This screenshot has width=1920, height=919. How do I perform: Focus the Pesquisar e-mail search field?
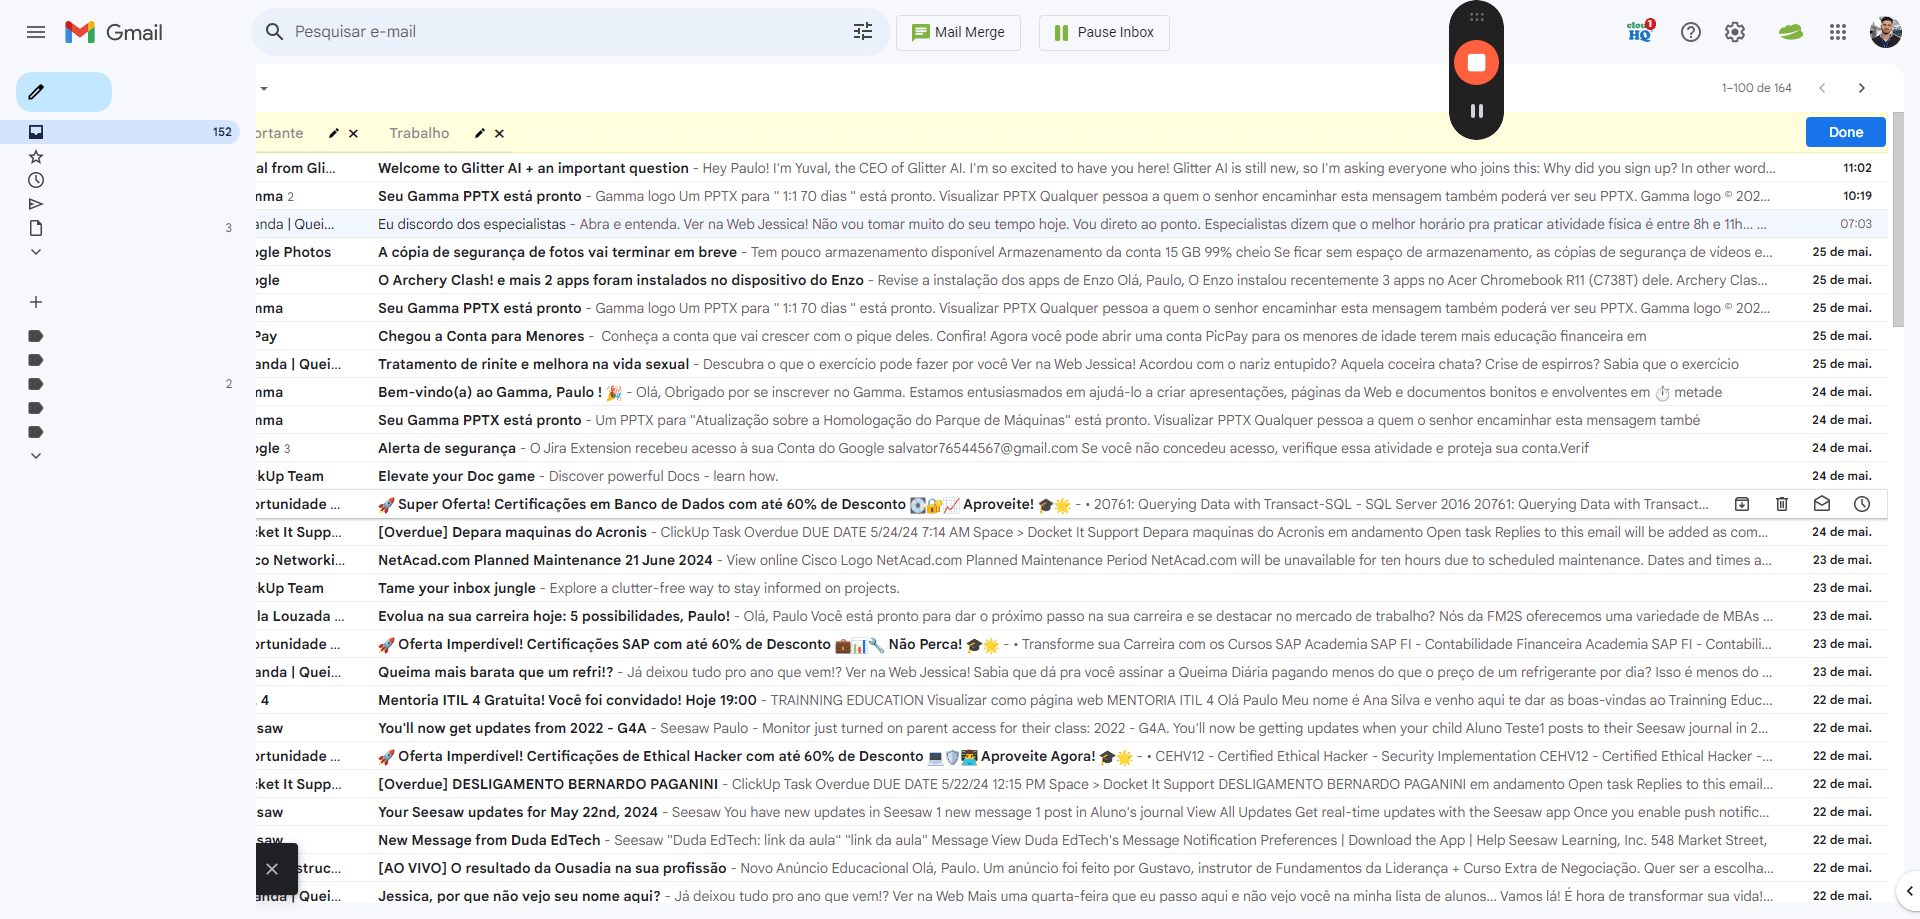pyautogui.click(x=570, y=32)
